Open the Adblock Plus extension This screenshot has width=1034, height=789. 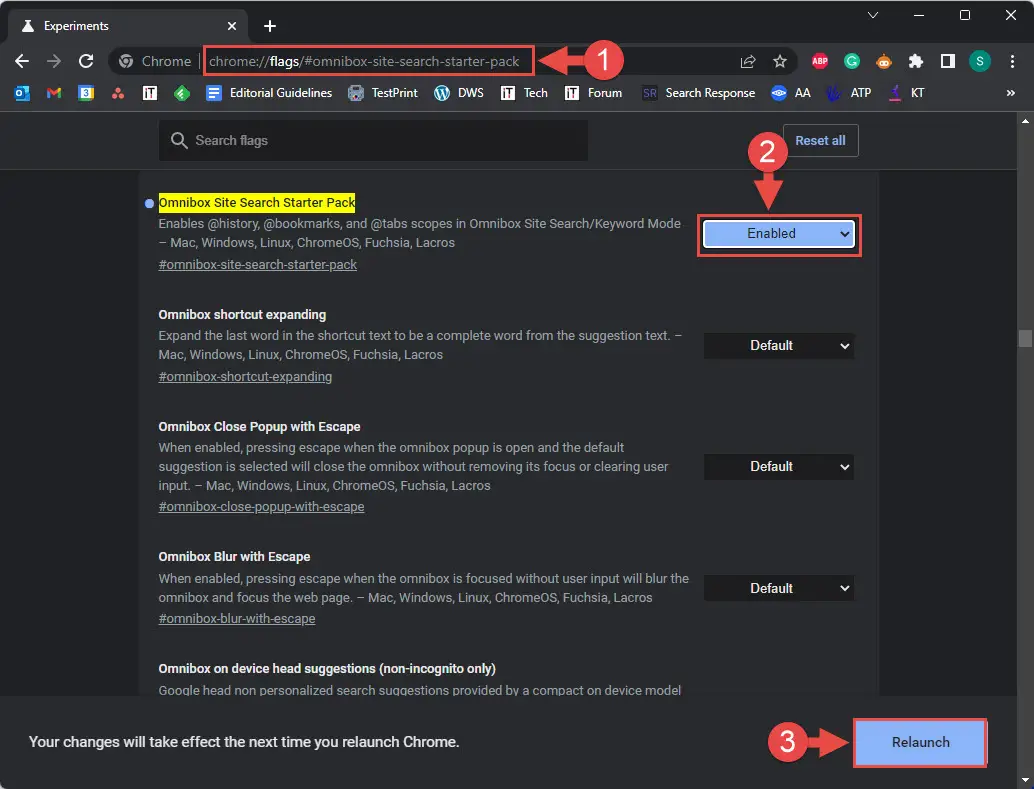[820, 61]
